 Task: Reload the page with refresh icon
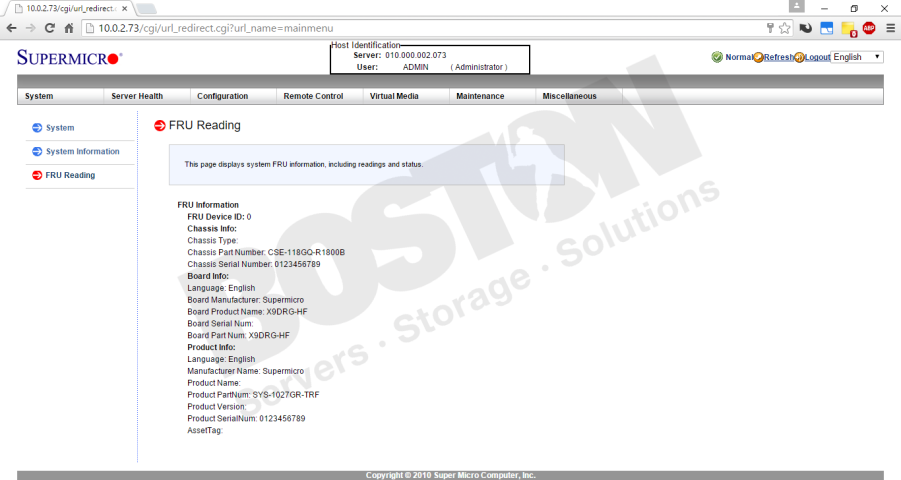pos(50,28)
